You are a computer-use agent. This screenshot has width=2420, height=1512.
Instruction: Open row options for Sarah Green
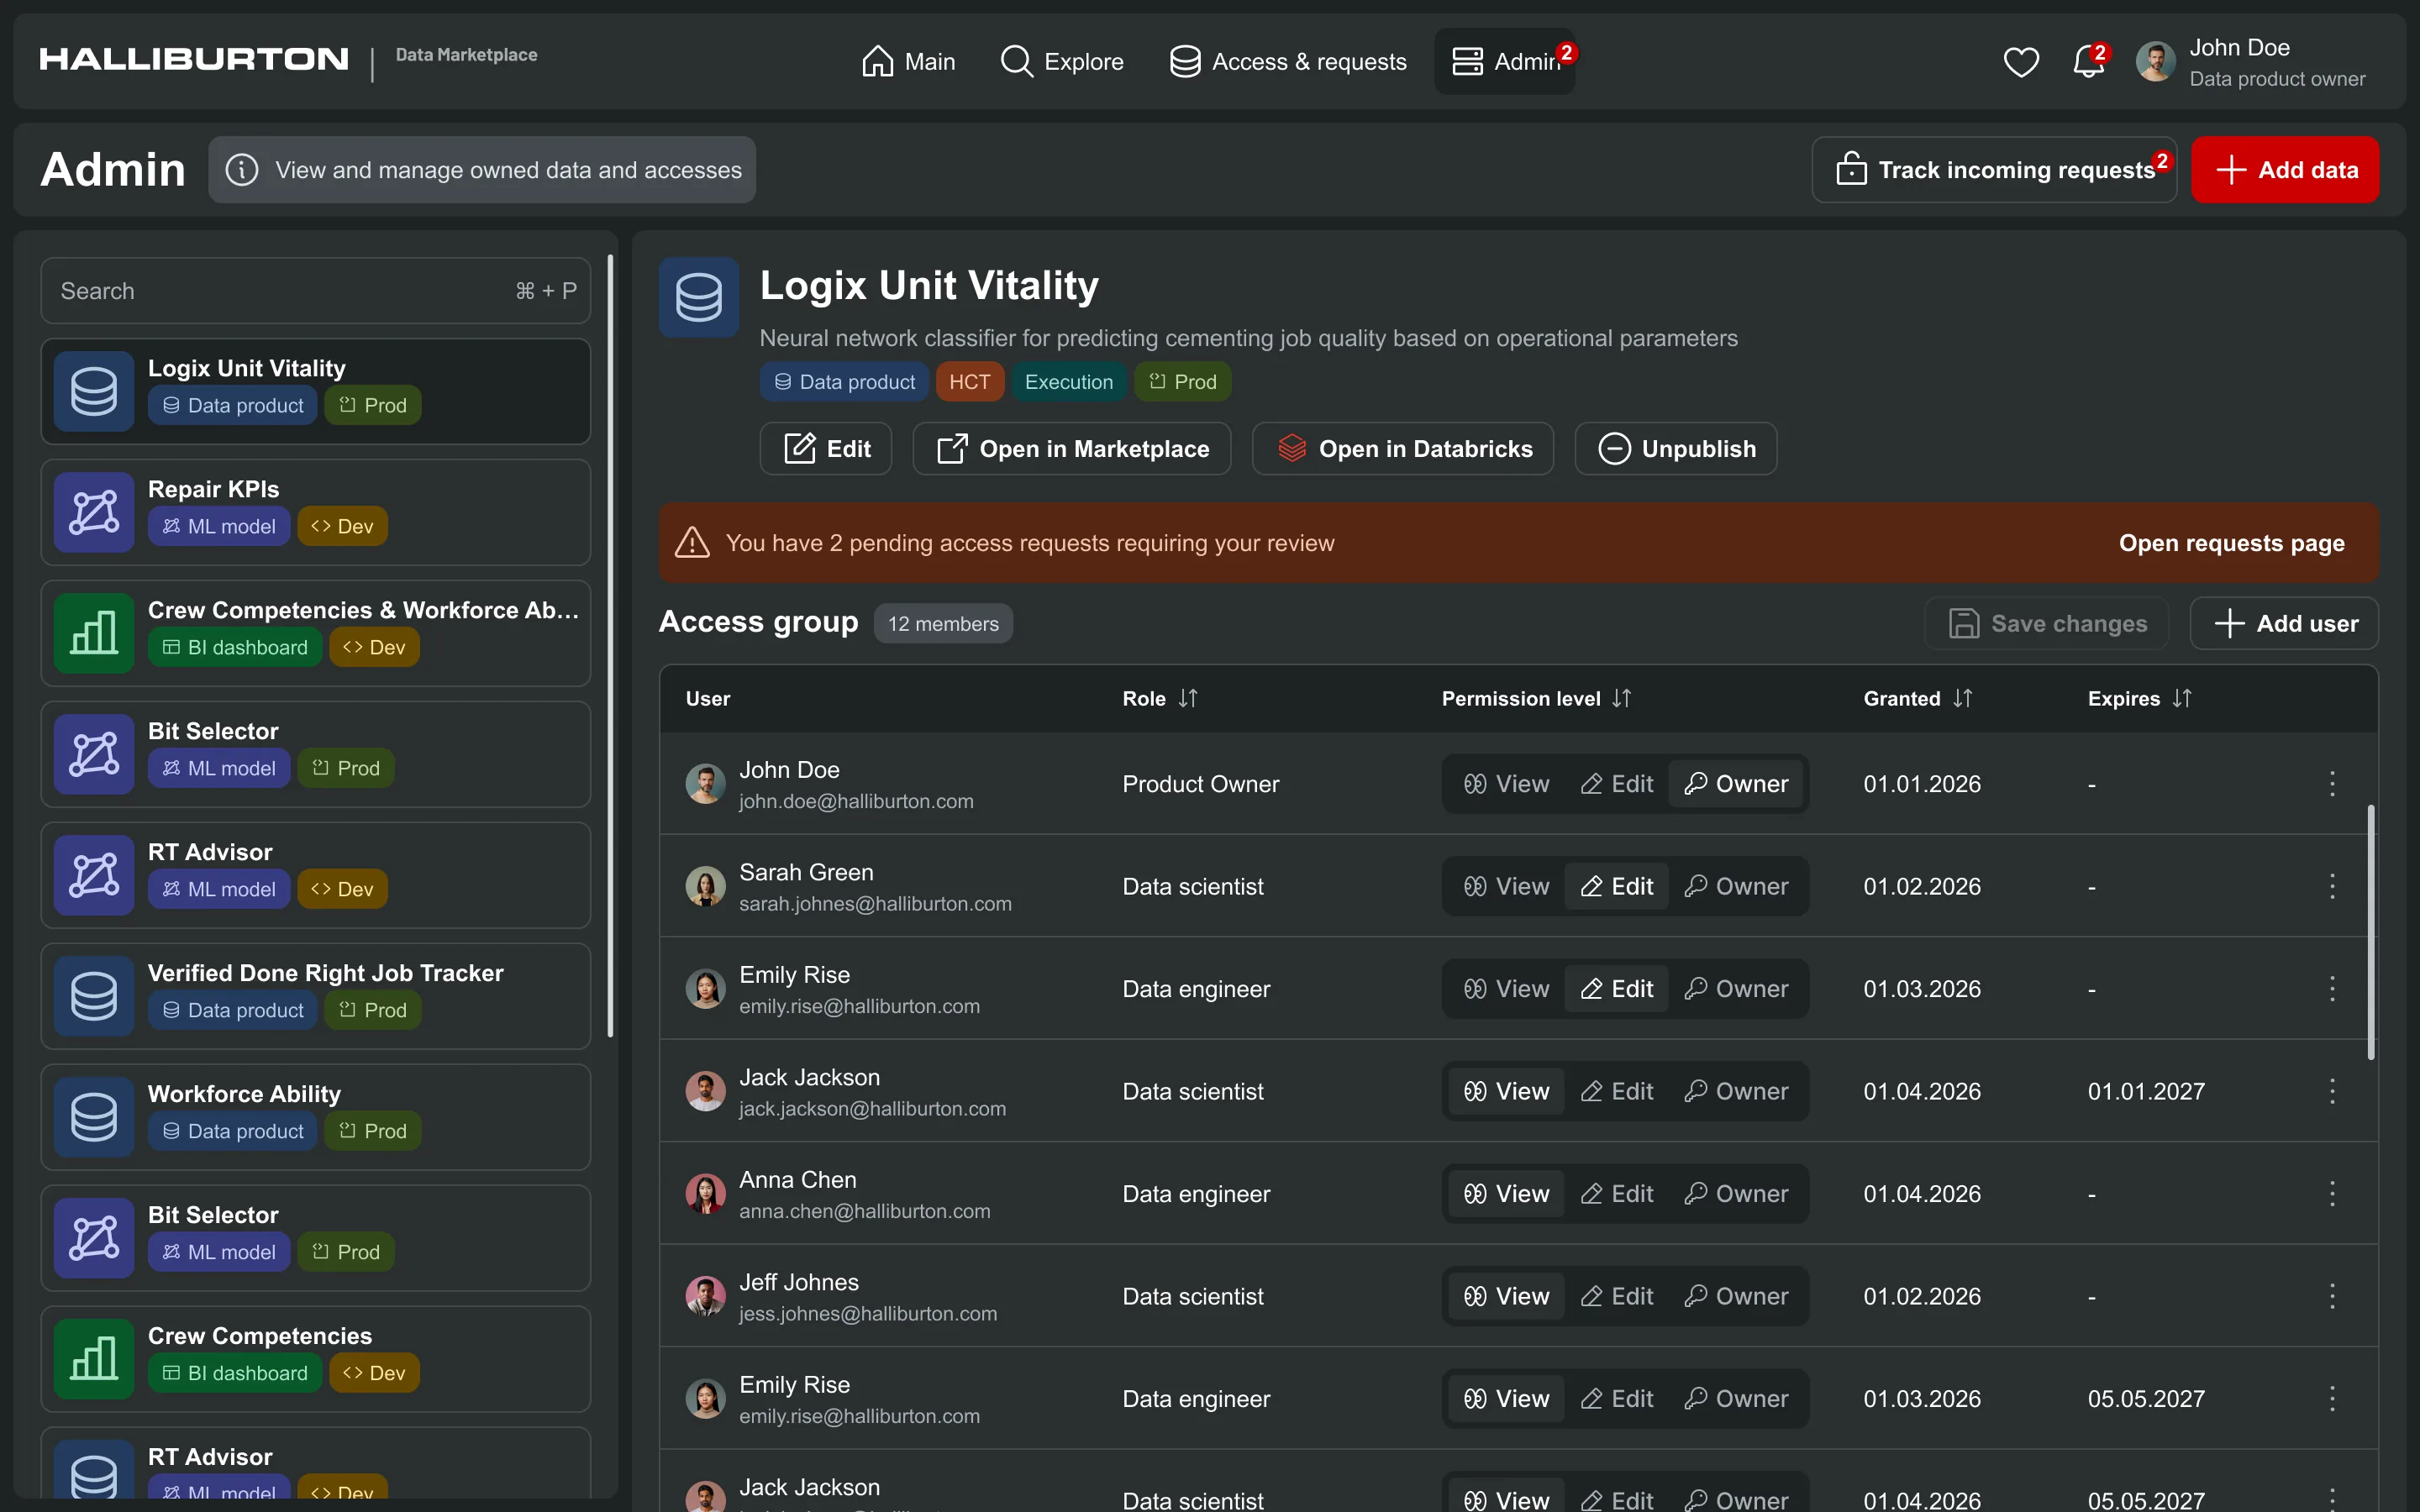2332,886
